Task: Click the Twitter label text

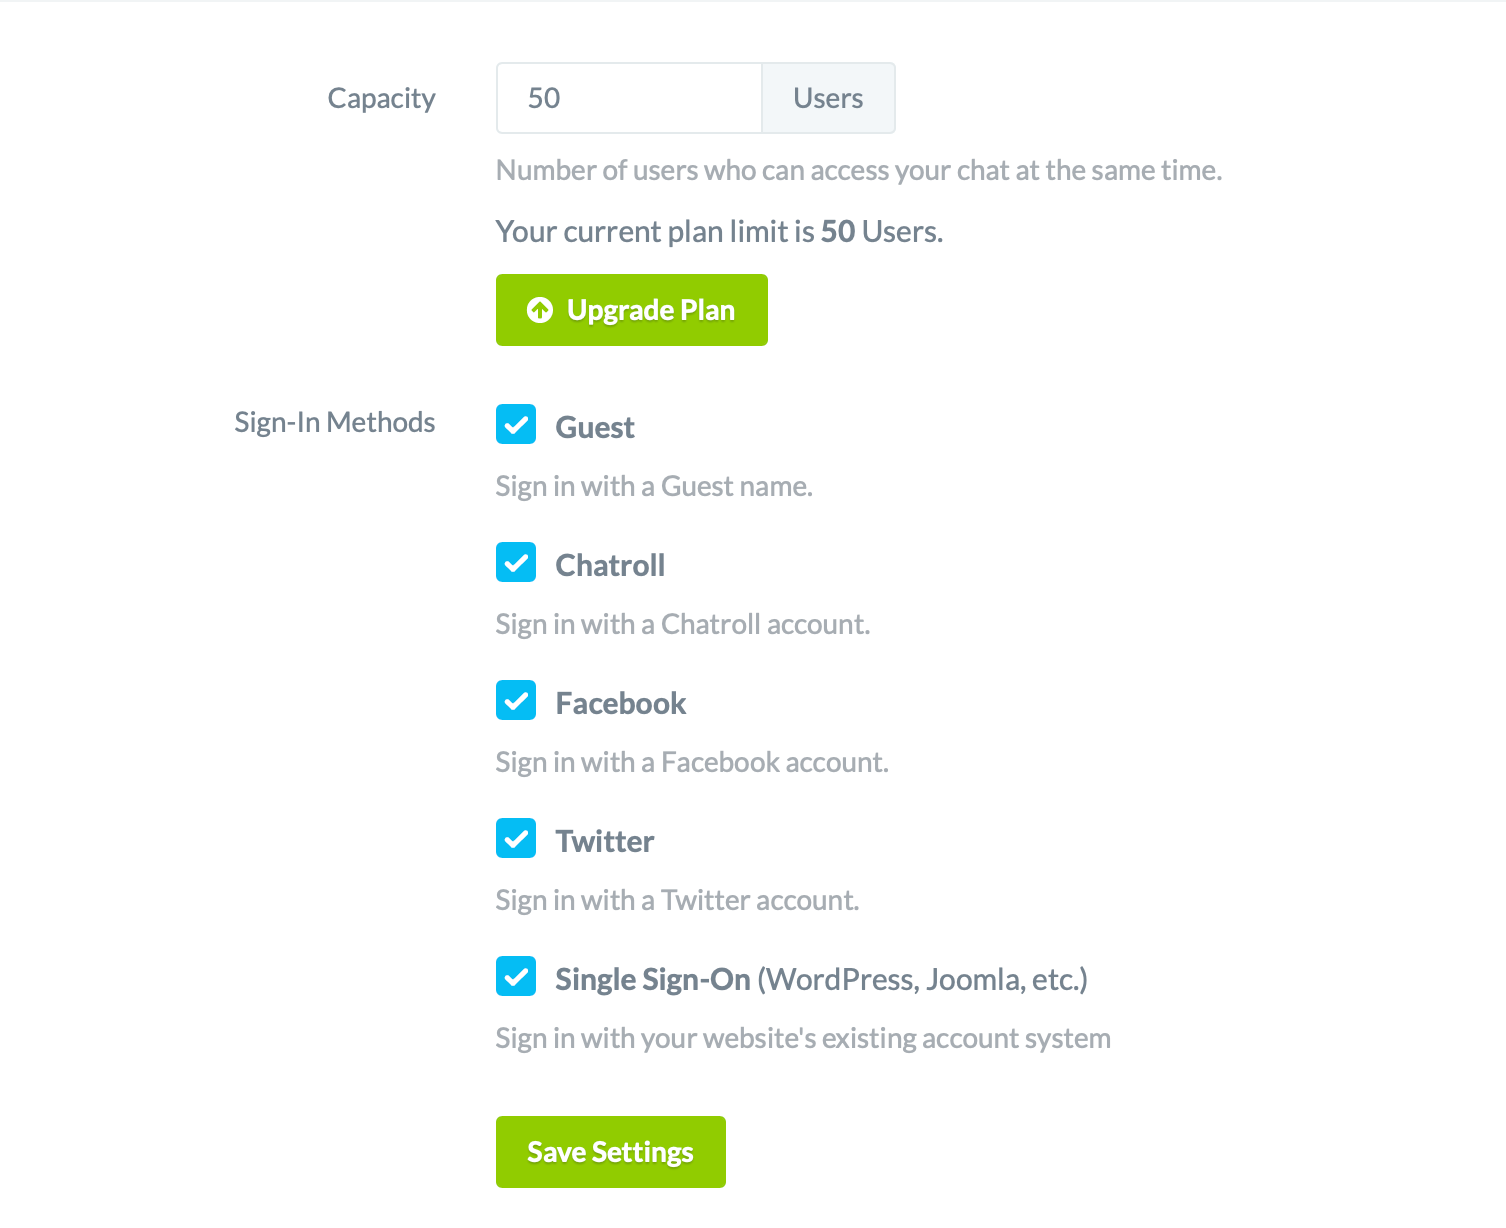Action: [x=605, y=841]
